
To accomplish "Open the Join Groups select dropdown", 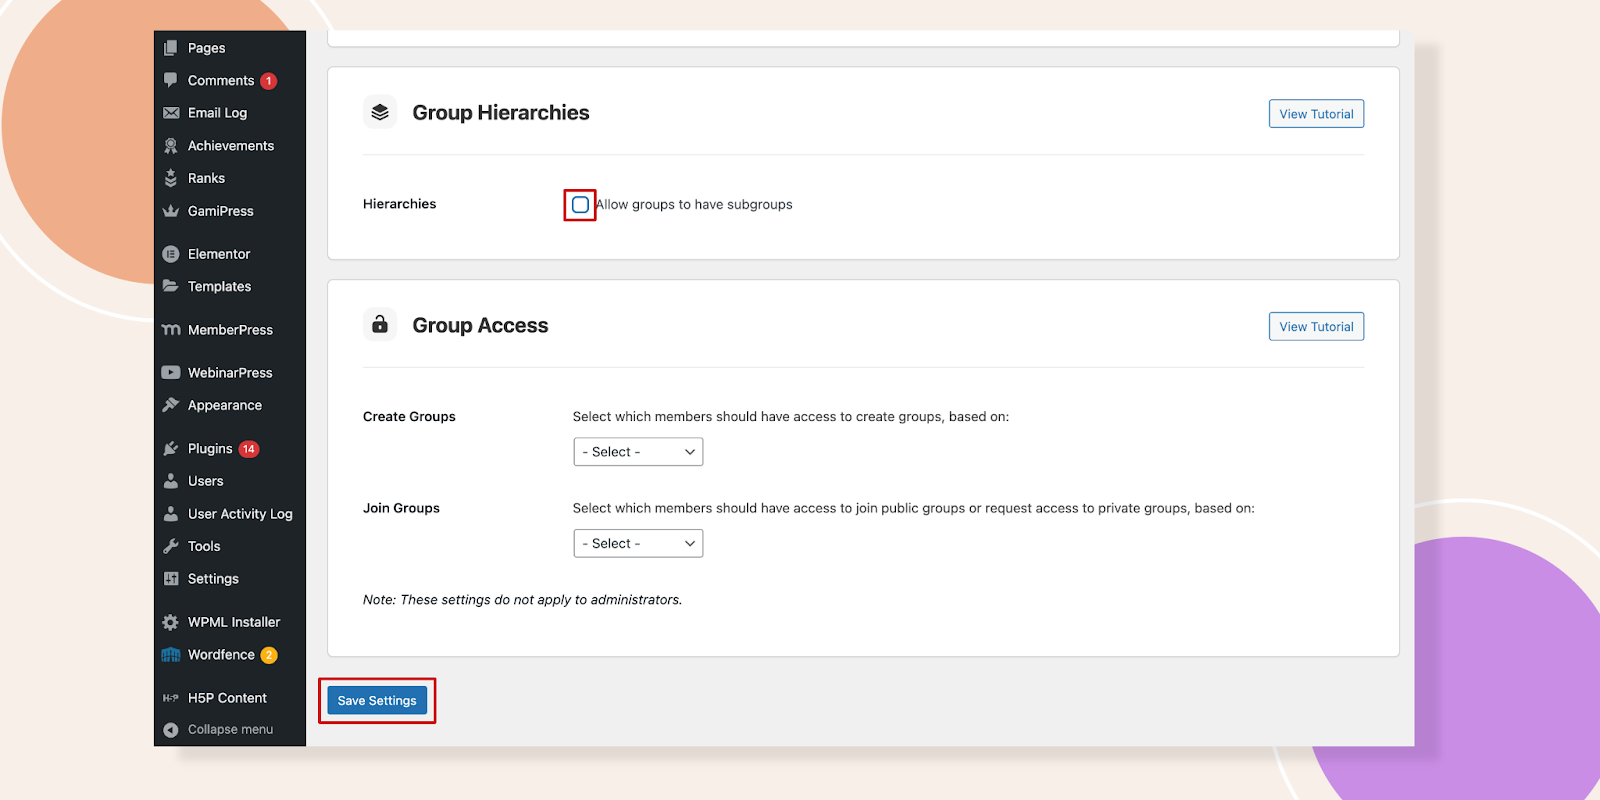I will click(x=638, y=543).
